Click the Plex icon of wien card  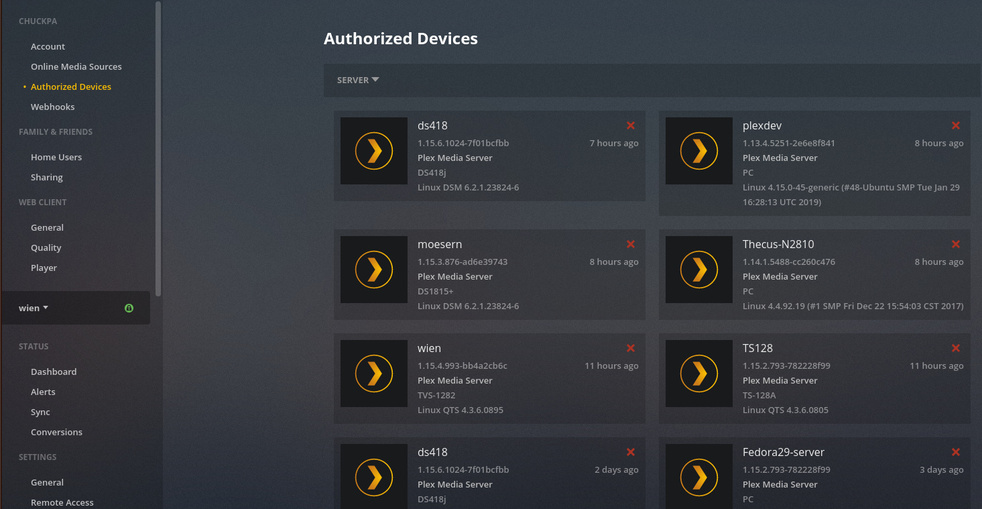click(374, 374)
